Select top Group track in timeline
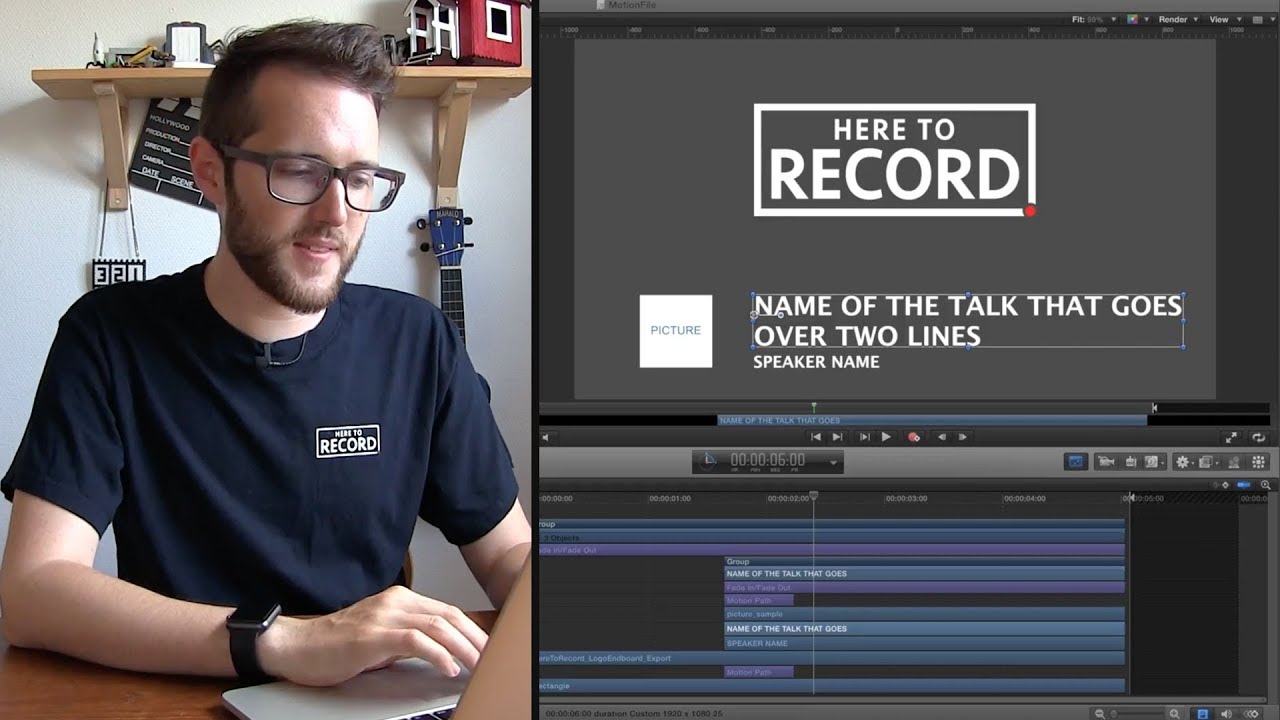This screenshot has height=720, width=1280. [x=832, y=524]
